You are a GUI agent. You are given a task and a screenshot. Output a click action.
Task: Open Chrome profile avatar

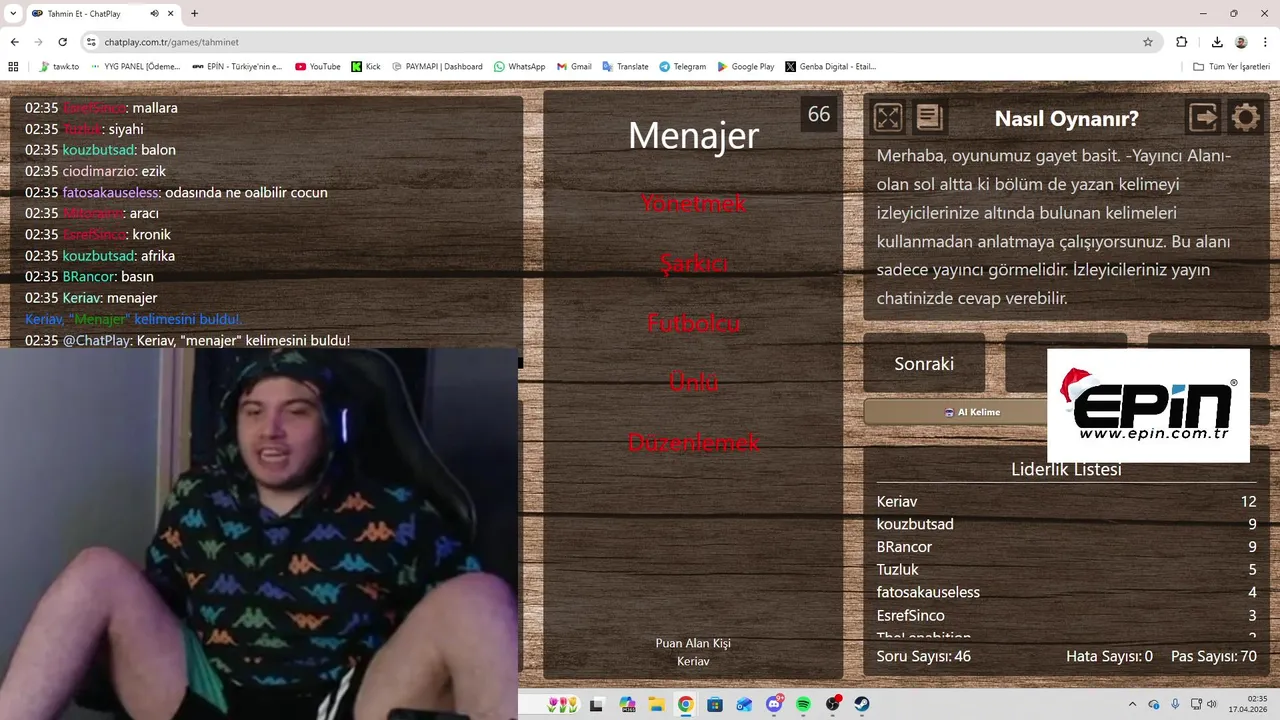point(1241,42)
